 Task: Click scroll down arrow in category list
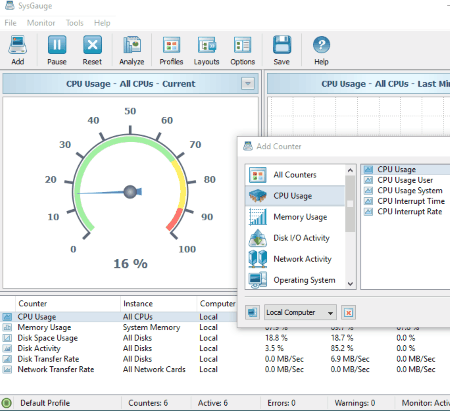(x=350, y=284)
